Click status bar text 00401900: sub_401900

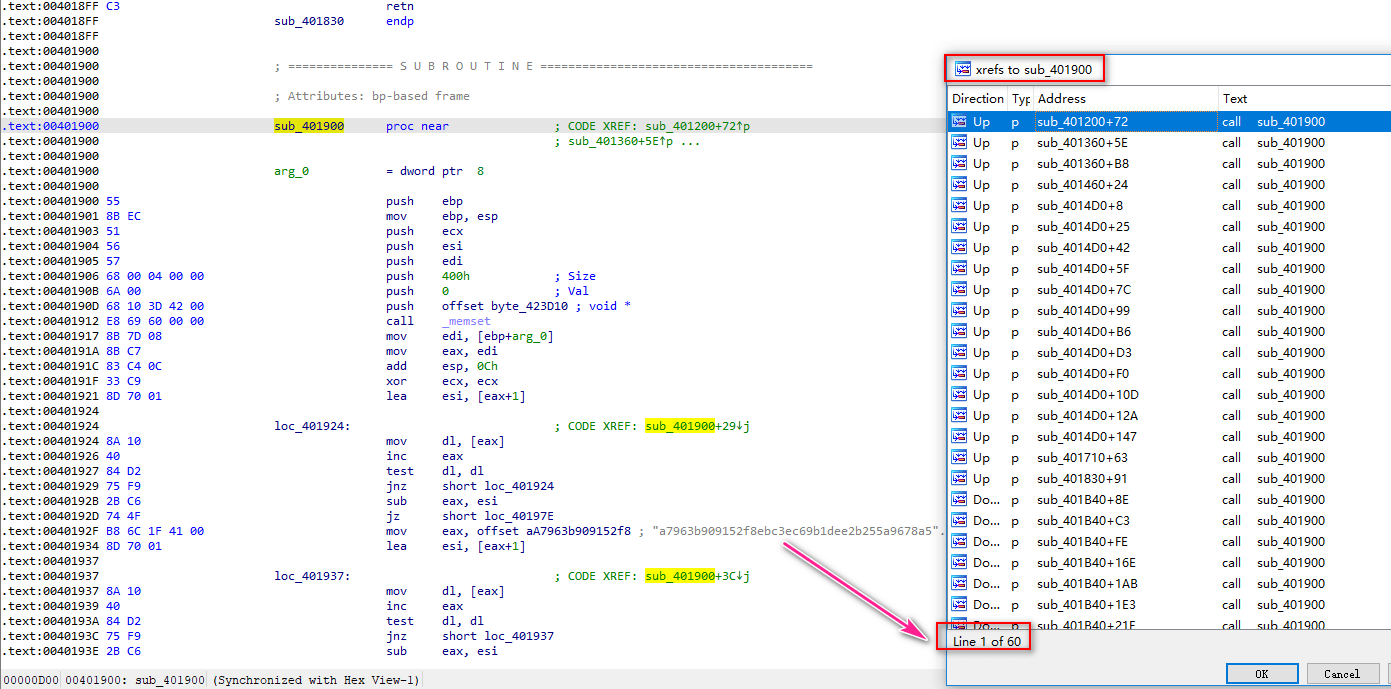pyautogui.click(x=134, y=680)
